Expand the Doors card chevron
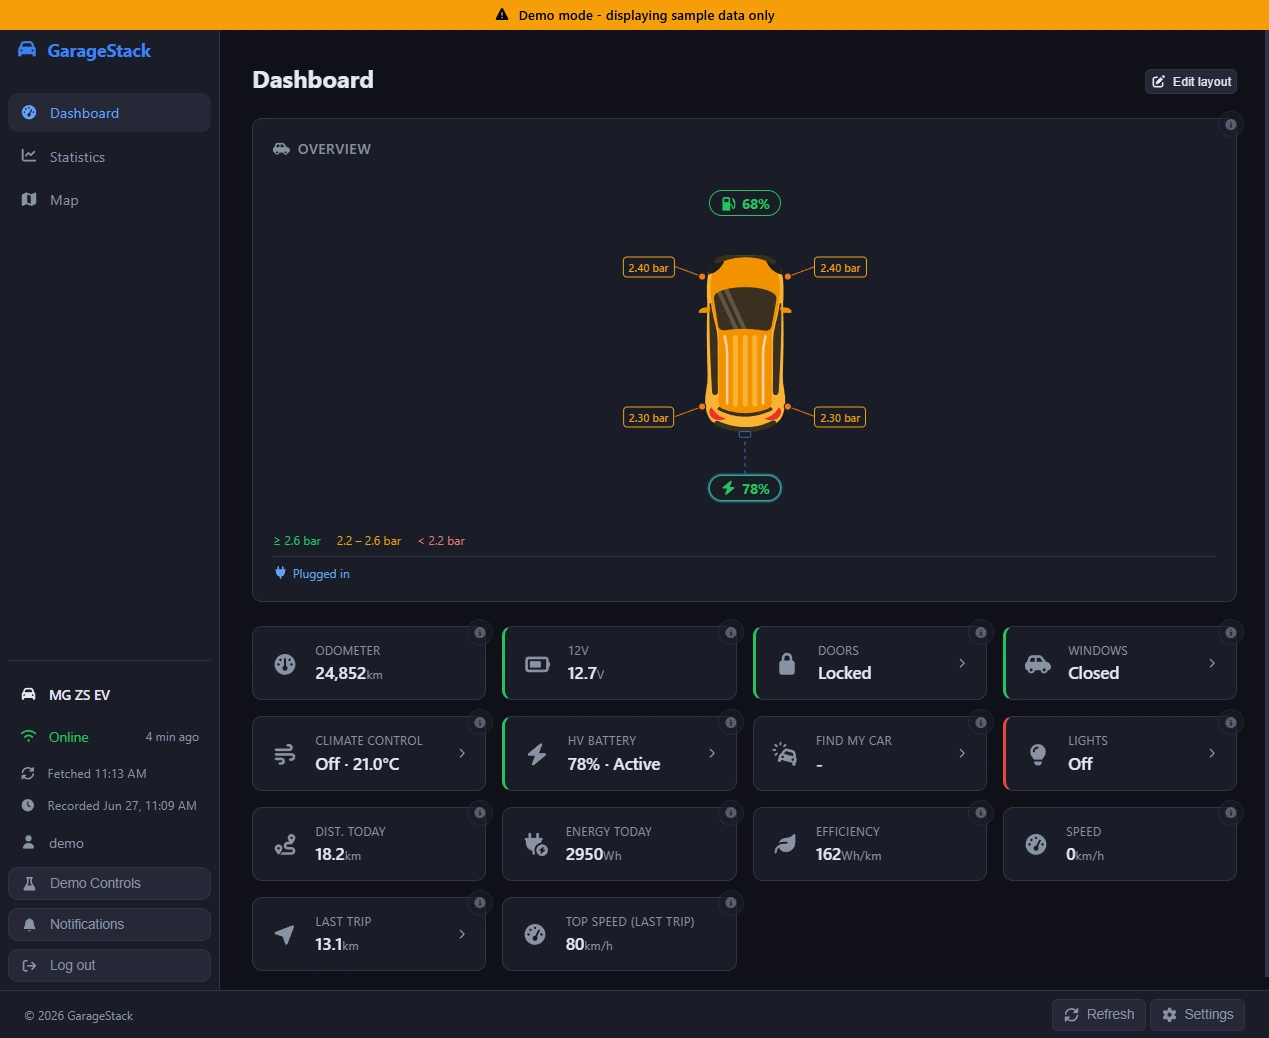 962,663
